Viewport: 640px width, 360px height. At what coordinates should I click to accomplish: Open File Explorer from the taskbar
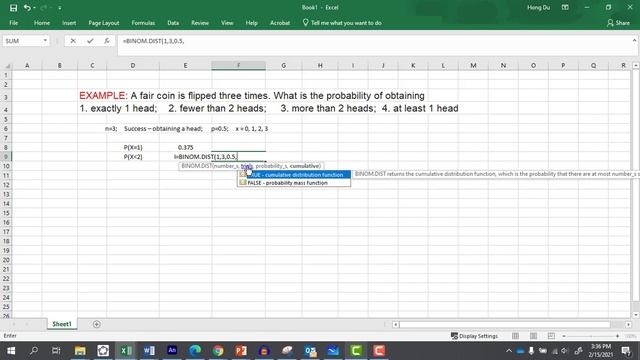click(80, 351)
